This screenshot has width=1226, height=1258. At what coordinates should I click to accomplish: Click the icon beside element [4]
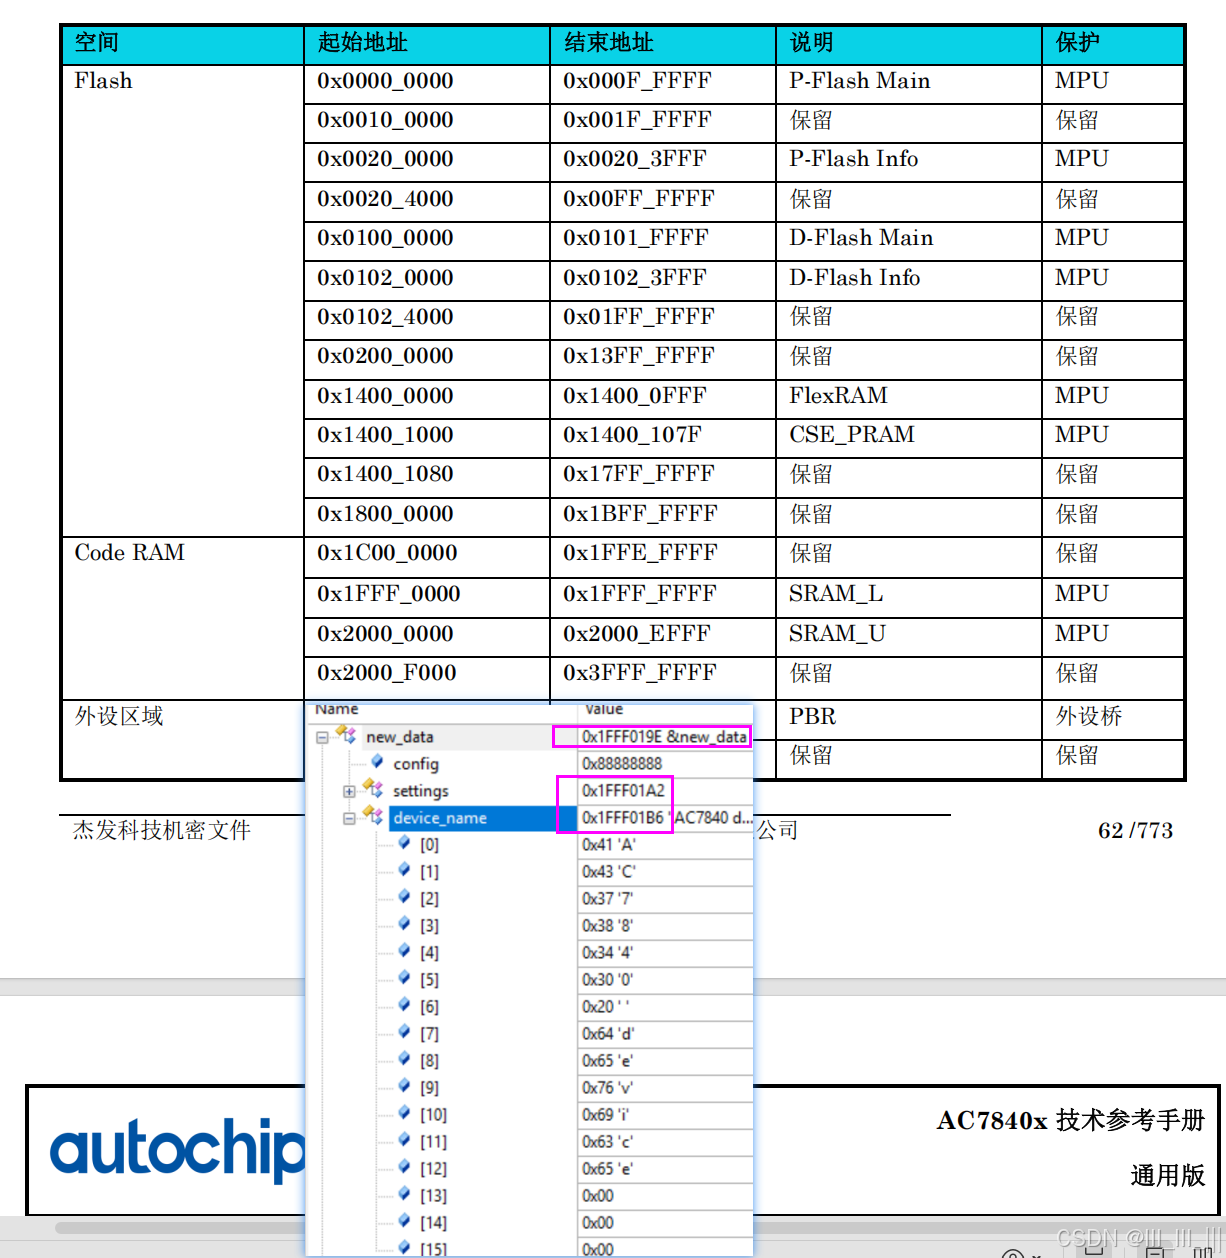404,951
